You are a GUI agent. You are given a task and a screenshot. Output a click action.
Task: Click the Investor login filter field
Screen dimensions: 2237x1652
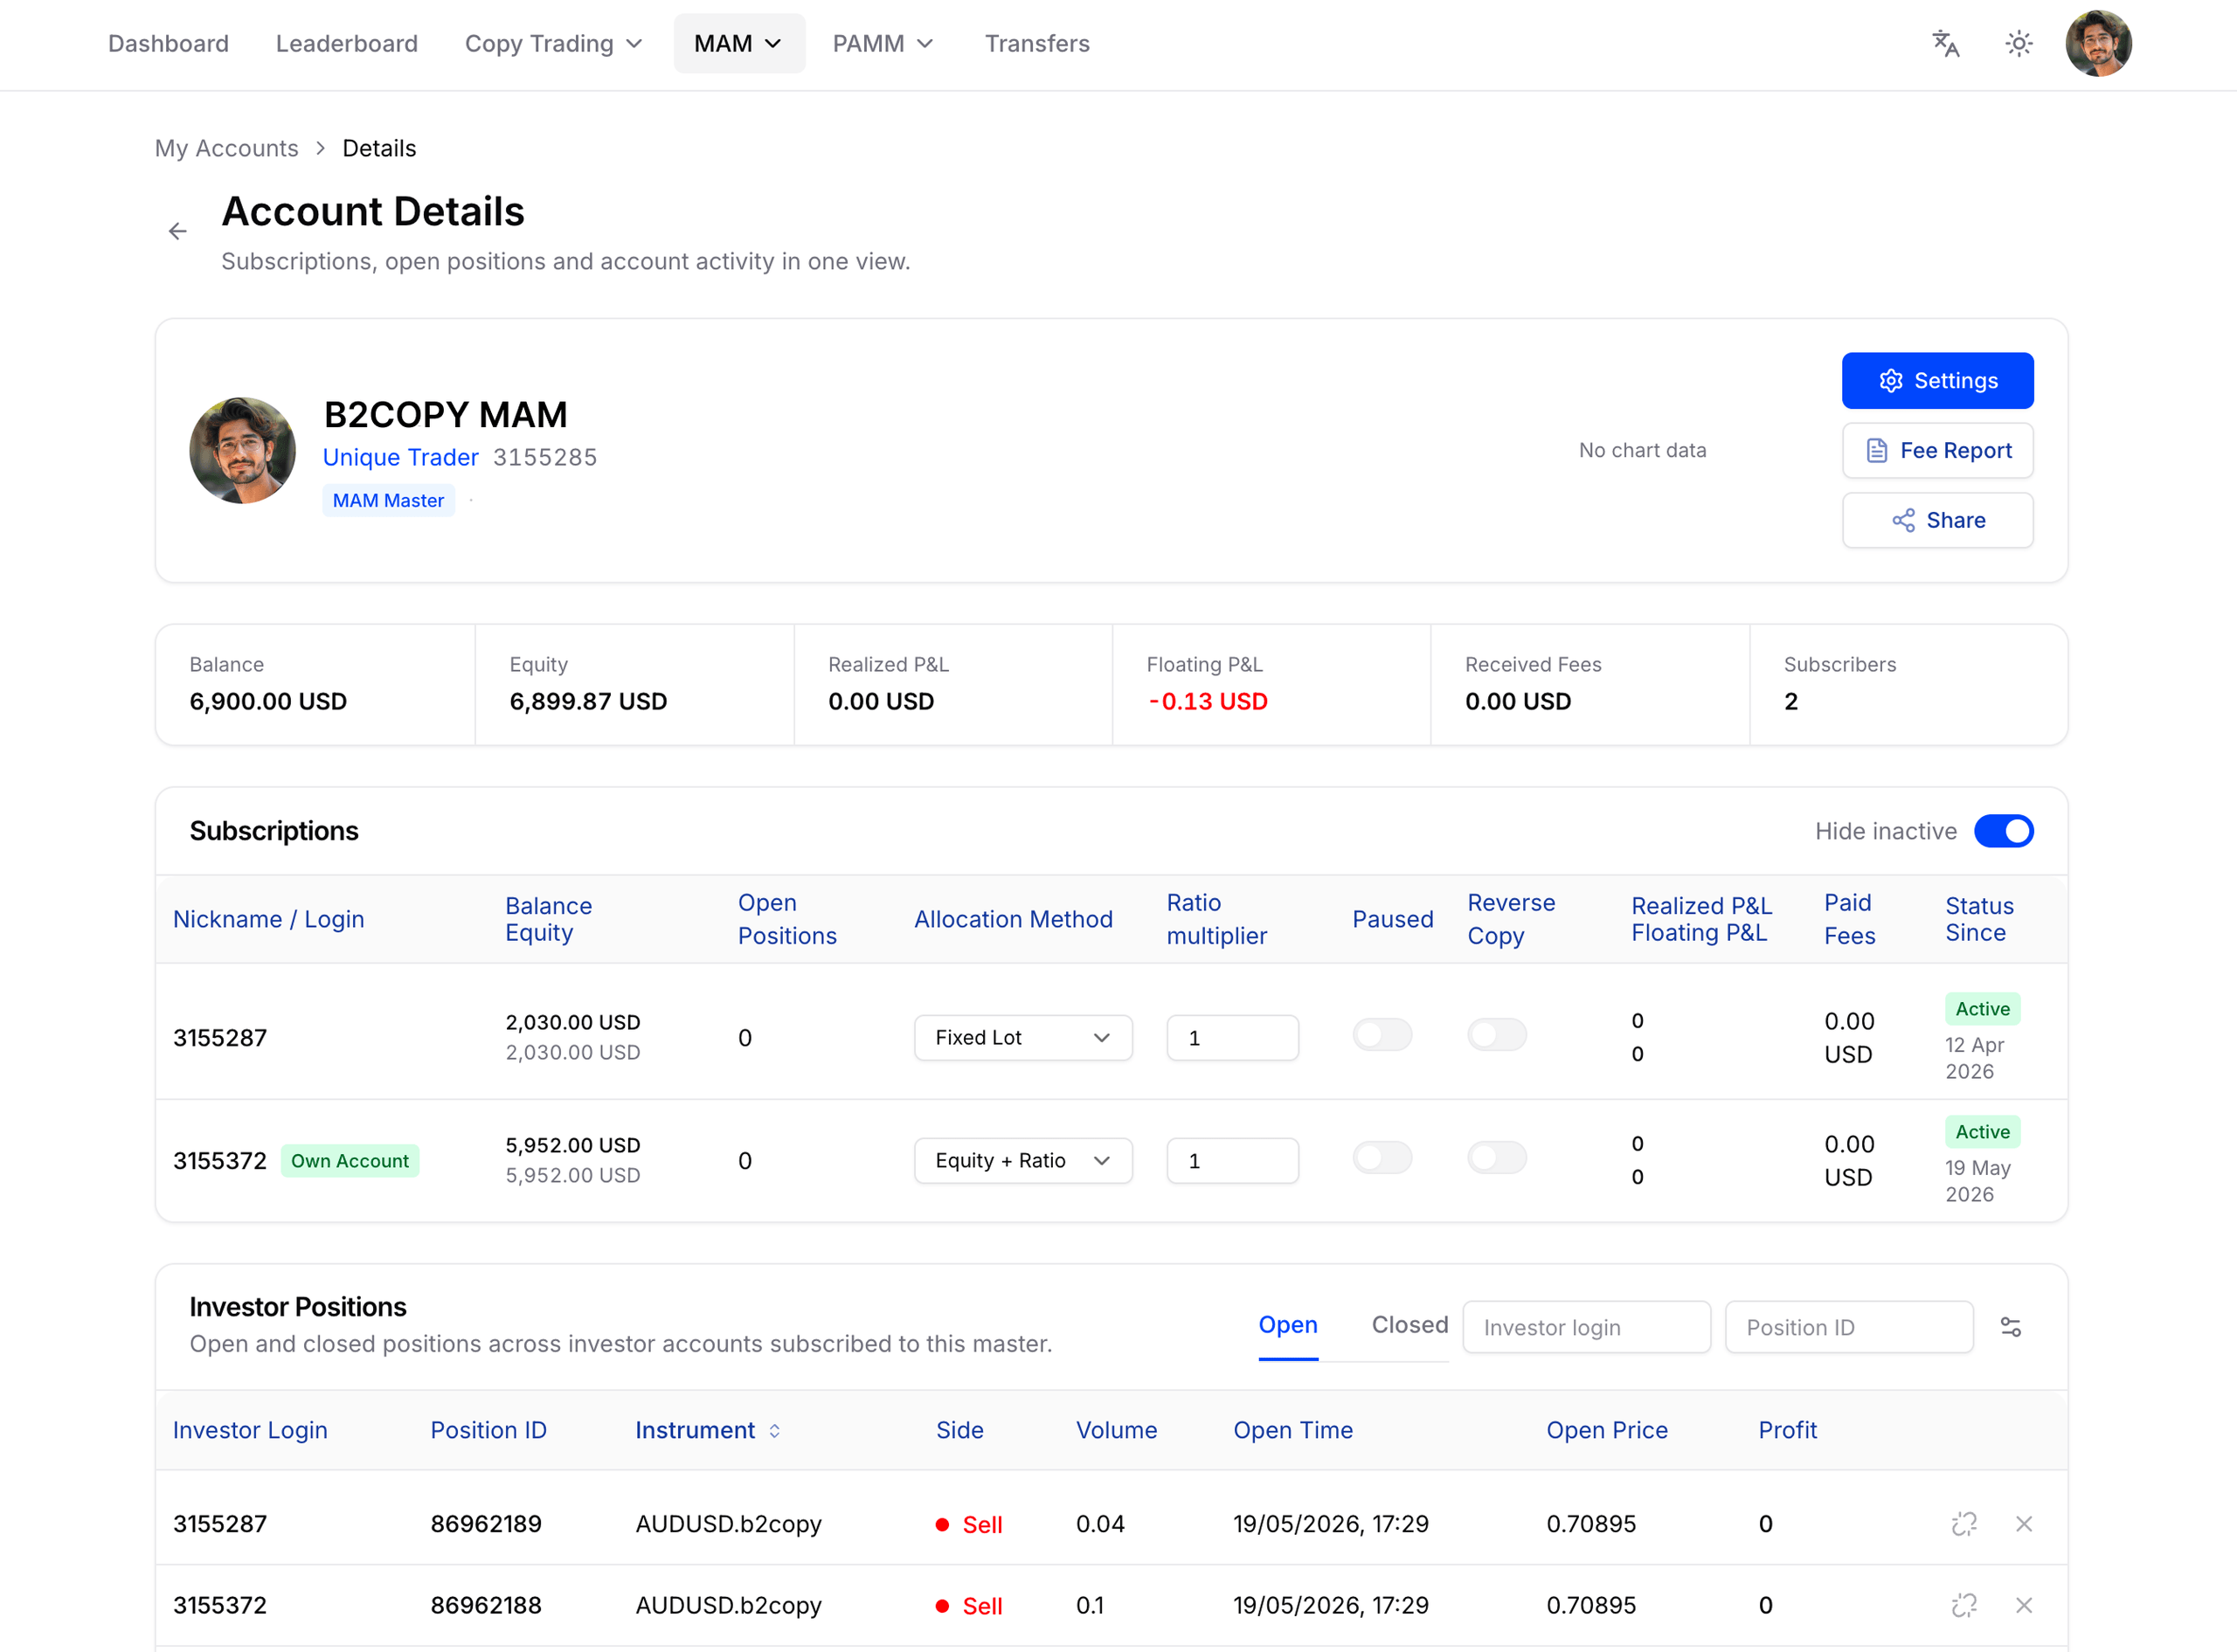[x=1586, y=1327]
